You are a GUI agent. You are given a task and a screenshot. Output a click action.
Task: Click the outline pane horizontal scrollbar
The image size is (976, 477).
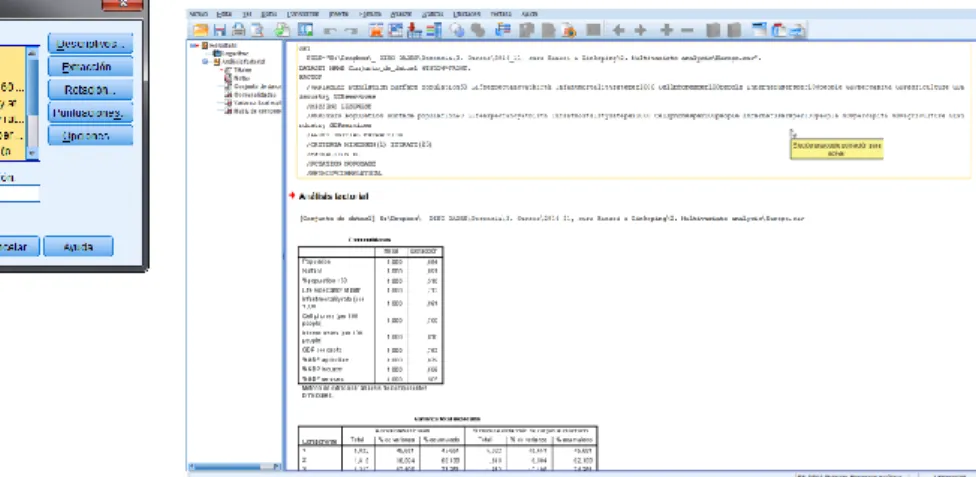tap(234, 466)
